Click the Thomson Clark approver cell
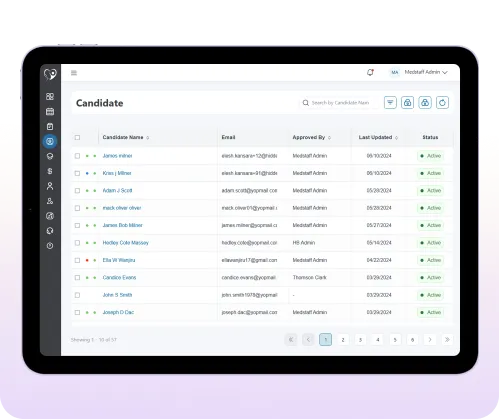 pos(310,277)
